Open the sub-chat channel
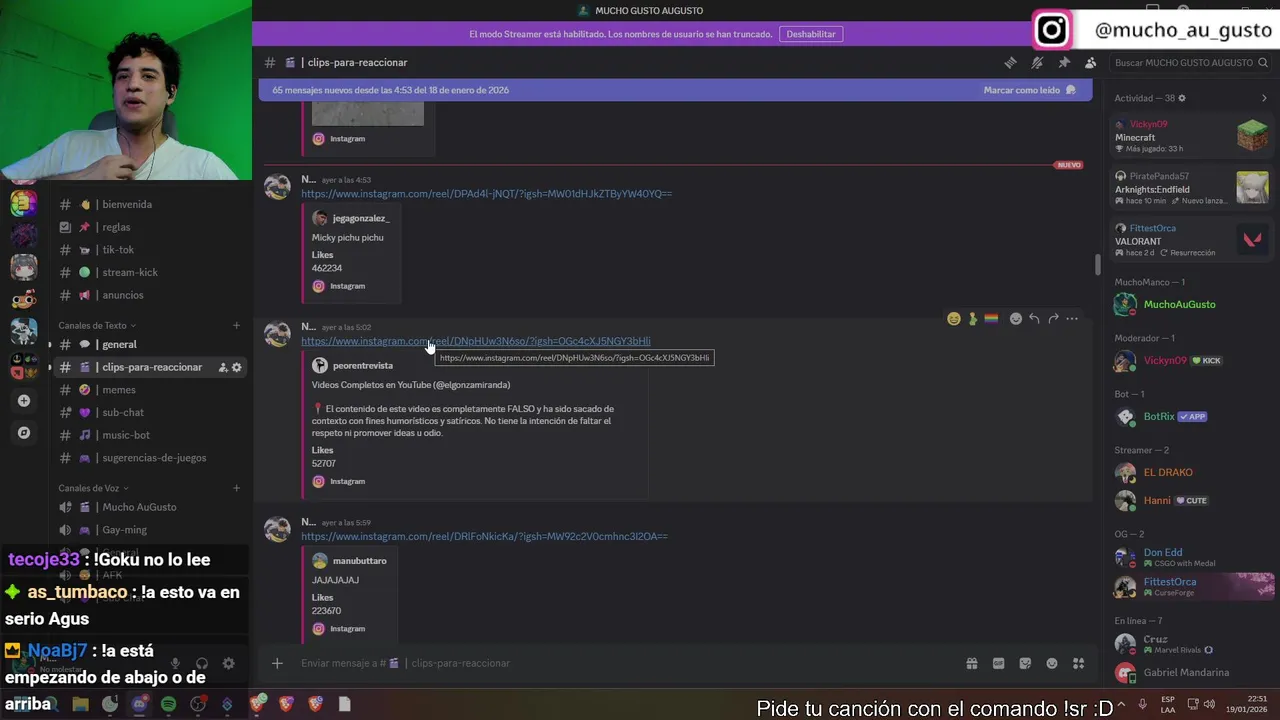Viewport: 1280px width, 720px height. pyautogui.click(x=123, y=412)
